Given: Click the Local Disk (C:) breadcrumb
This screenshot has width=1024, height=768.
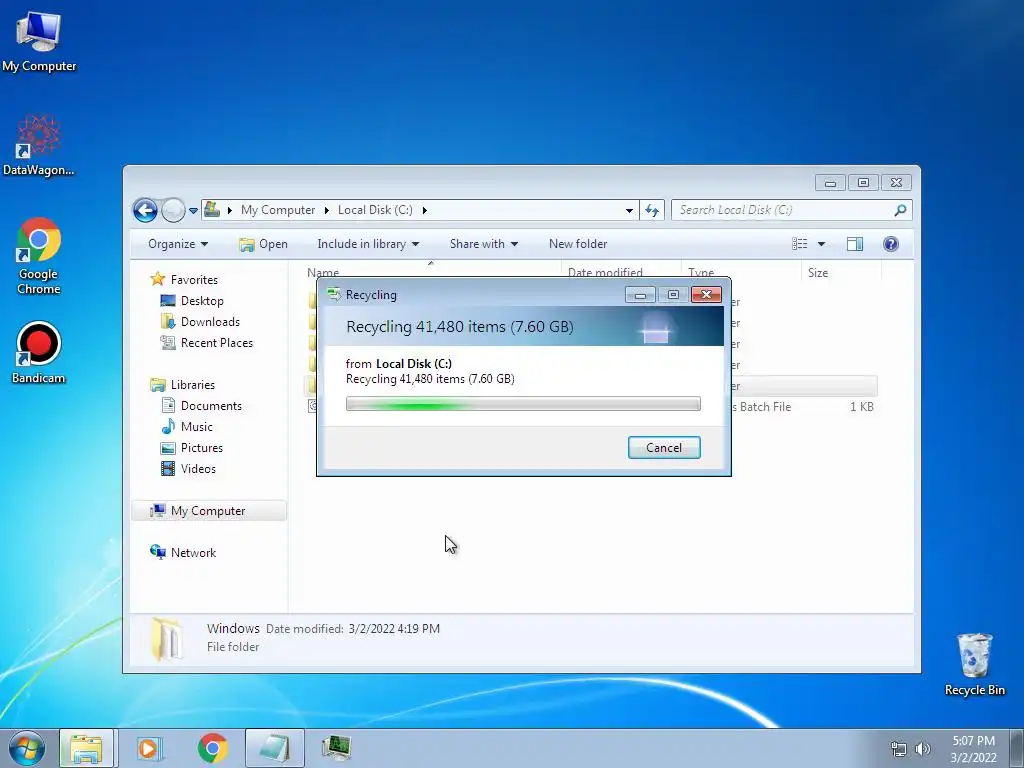Looking at the screenshot, I should pyautogui.click(x=375, y=210).
